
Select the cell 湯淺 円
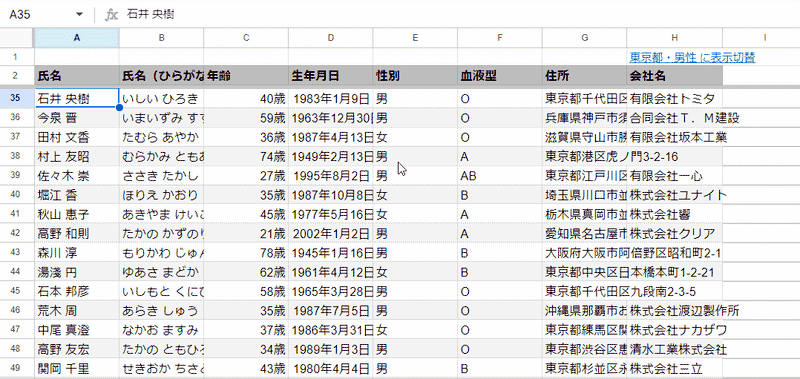pyautogui.click(x=77, y=272)
